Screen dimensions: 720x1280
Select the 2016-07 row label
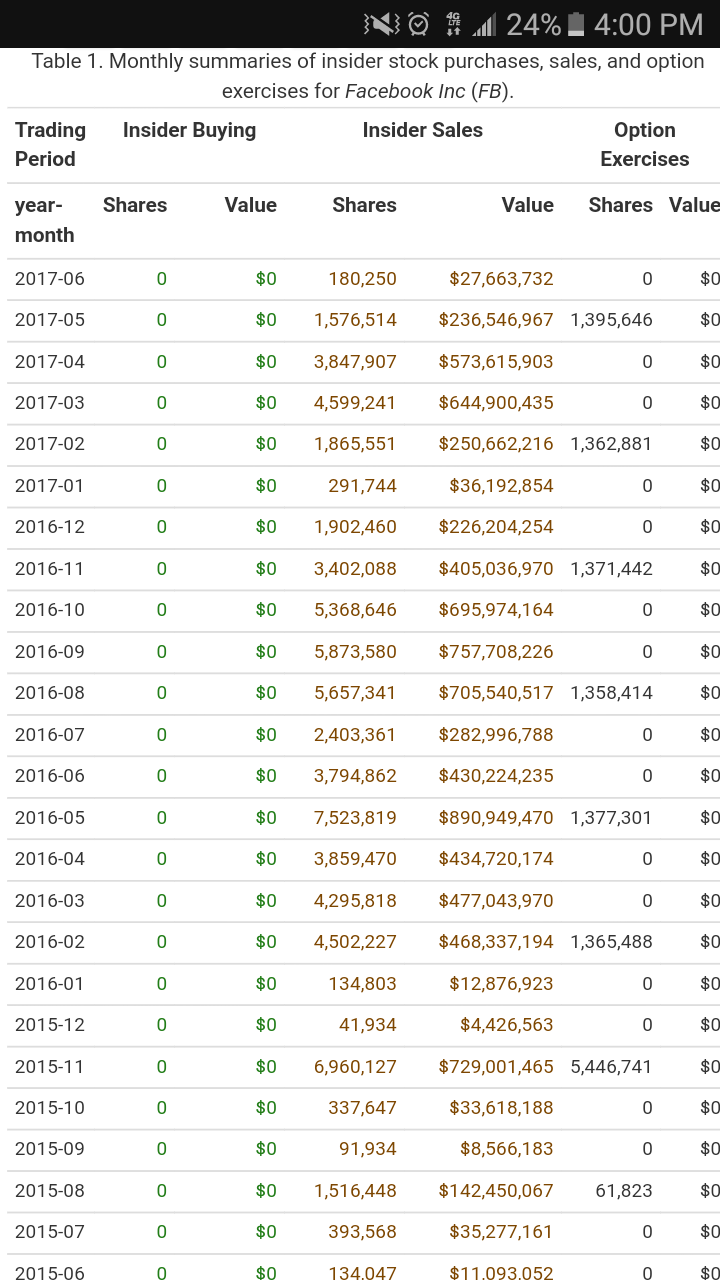pos(50,735)
